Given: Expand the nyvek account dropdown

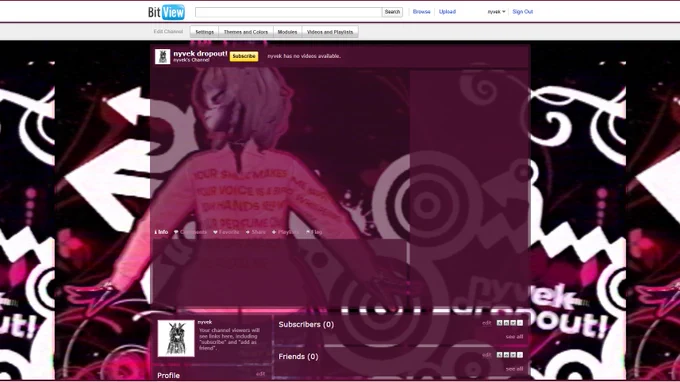Looking at the screenshot, I should point(496,12).
